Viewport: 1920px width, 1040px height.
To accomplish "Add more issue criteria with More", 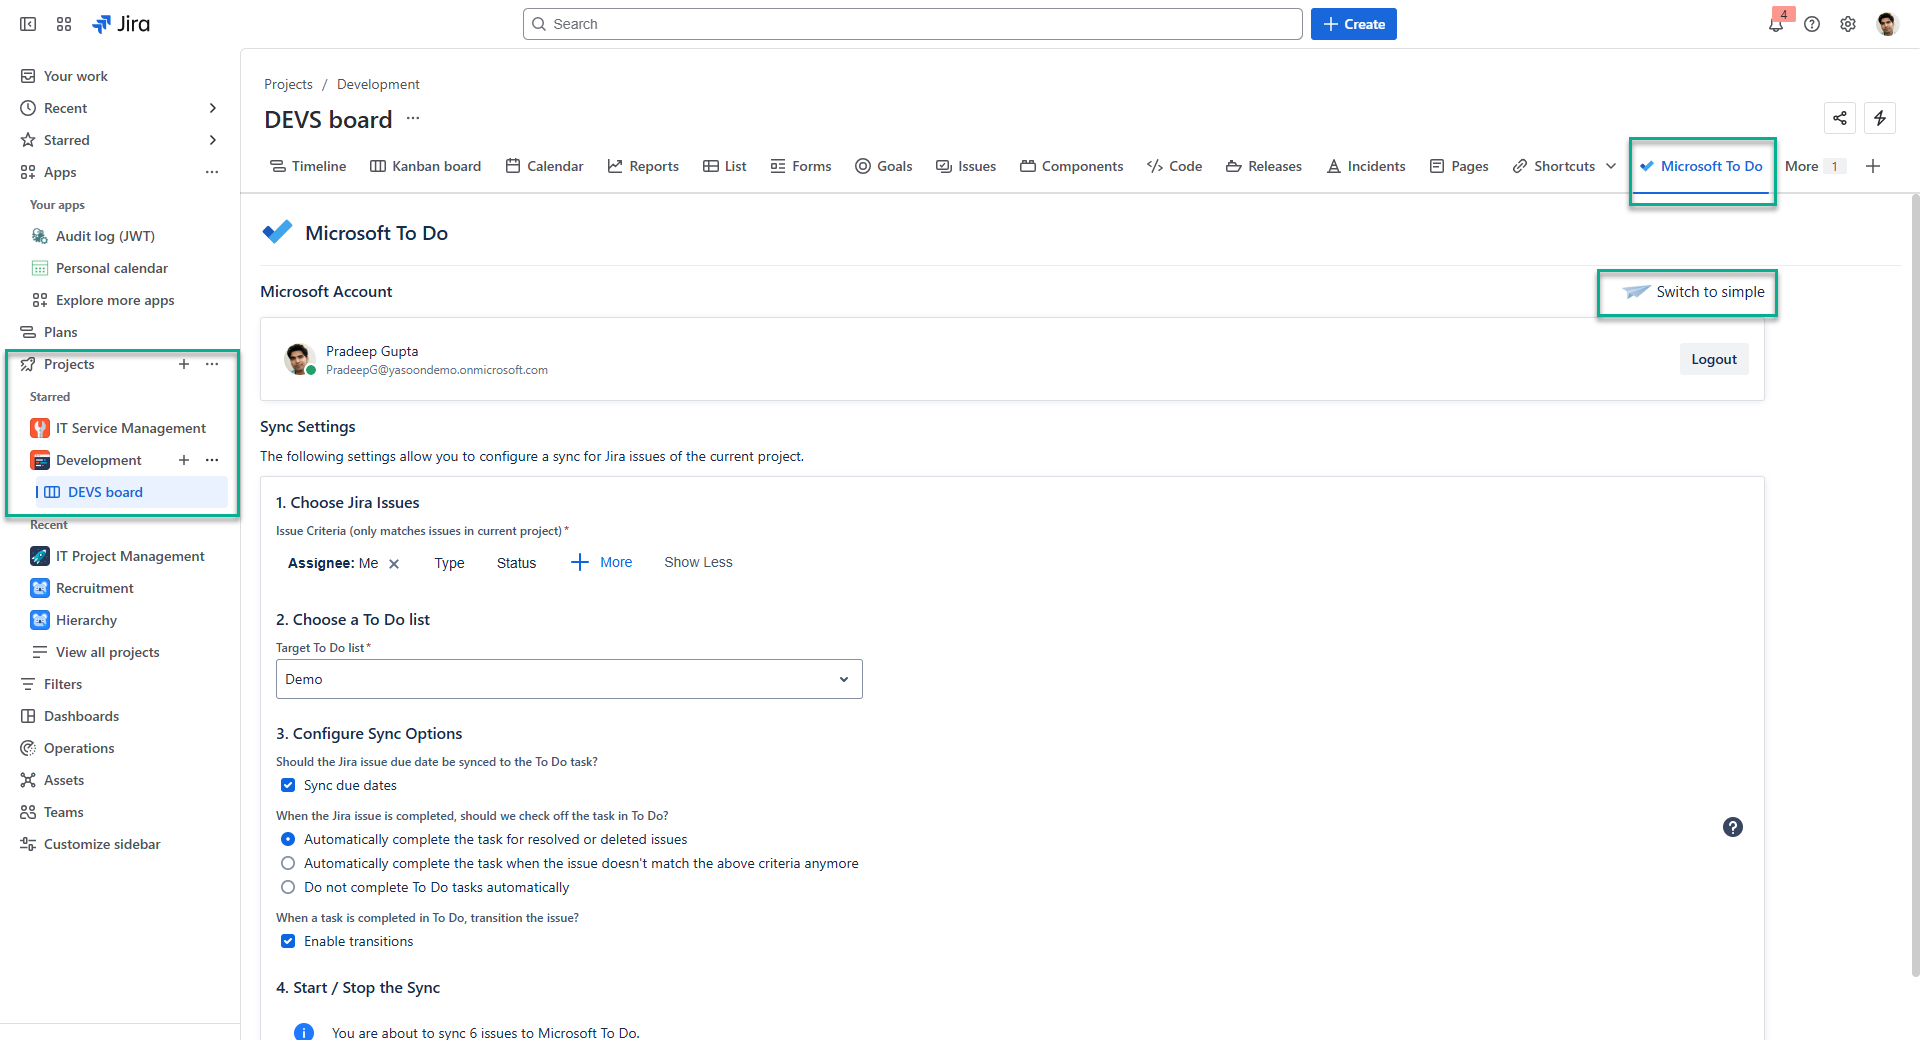I will pos(602,562).
